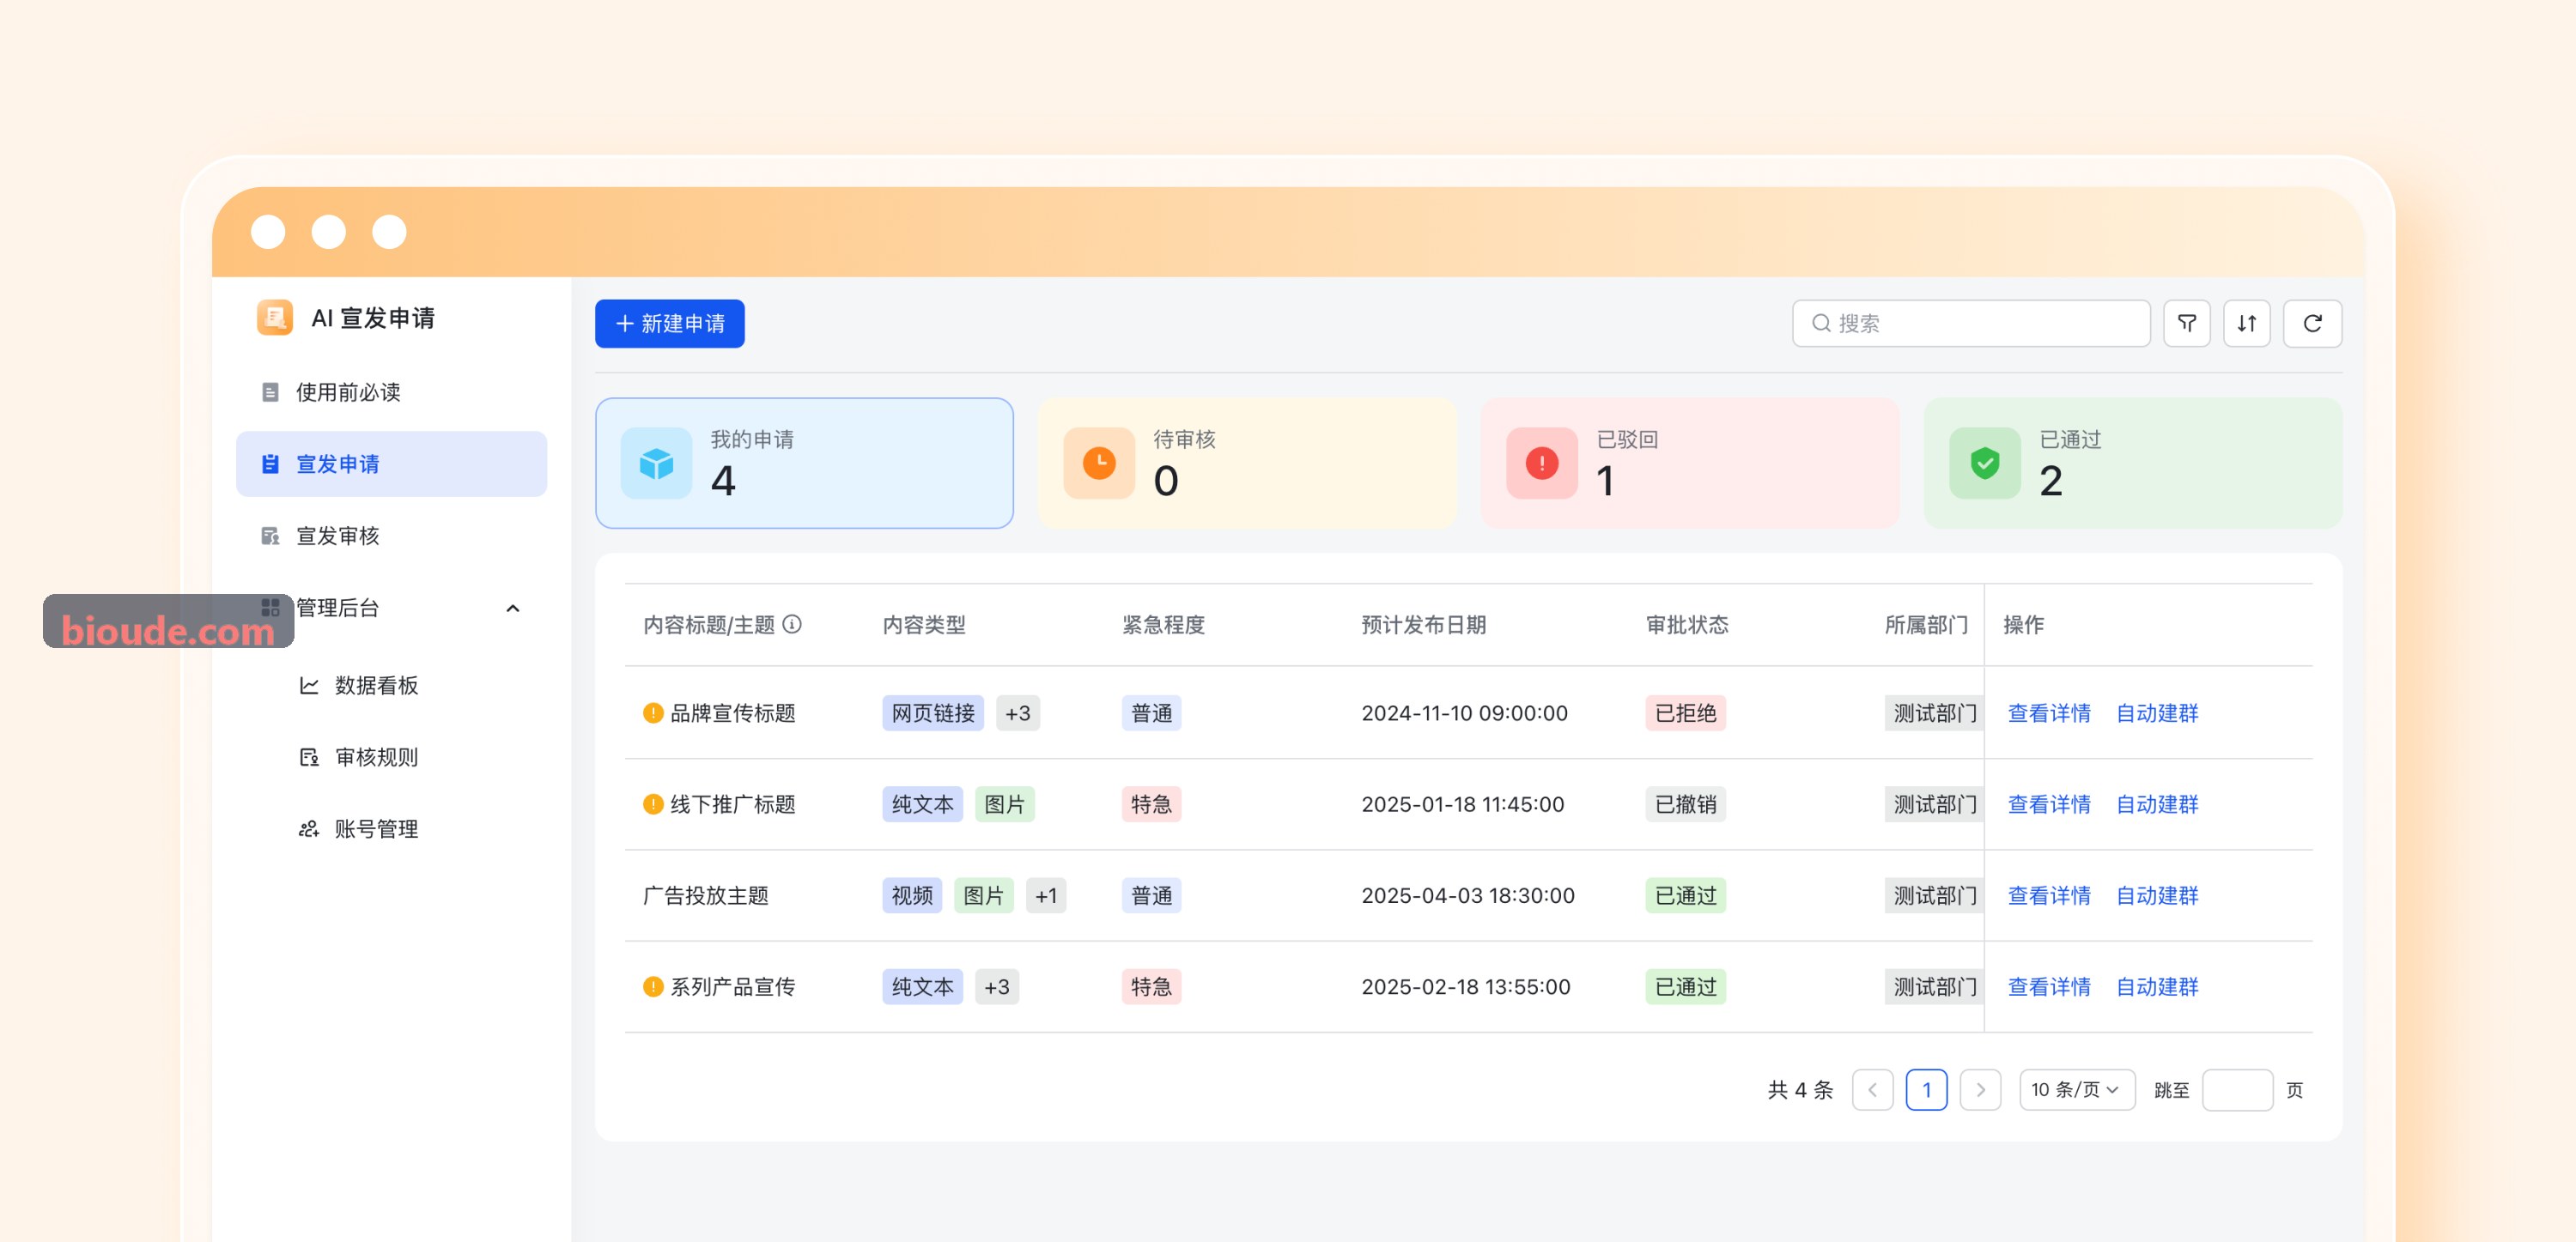Select the 待审核 summary card
This screenshot has height=1242, width=2576.
coord(1246,463)
